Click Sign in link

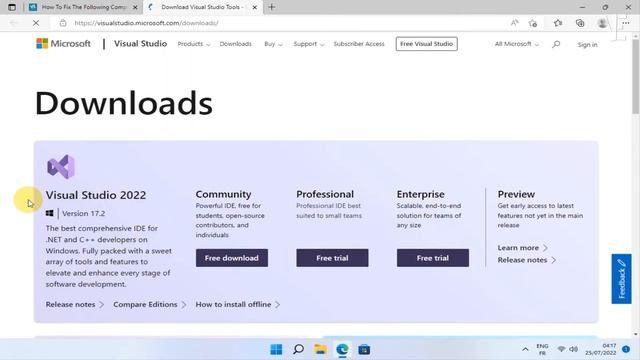tap(587, 44)
